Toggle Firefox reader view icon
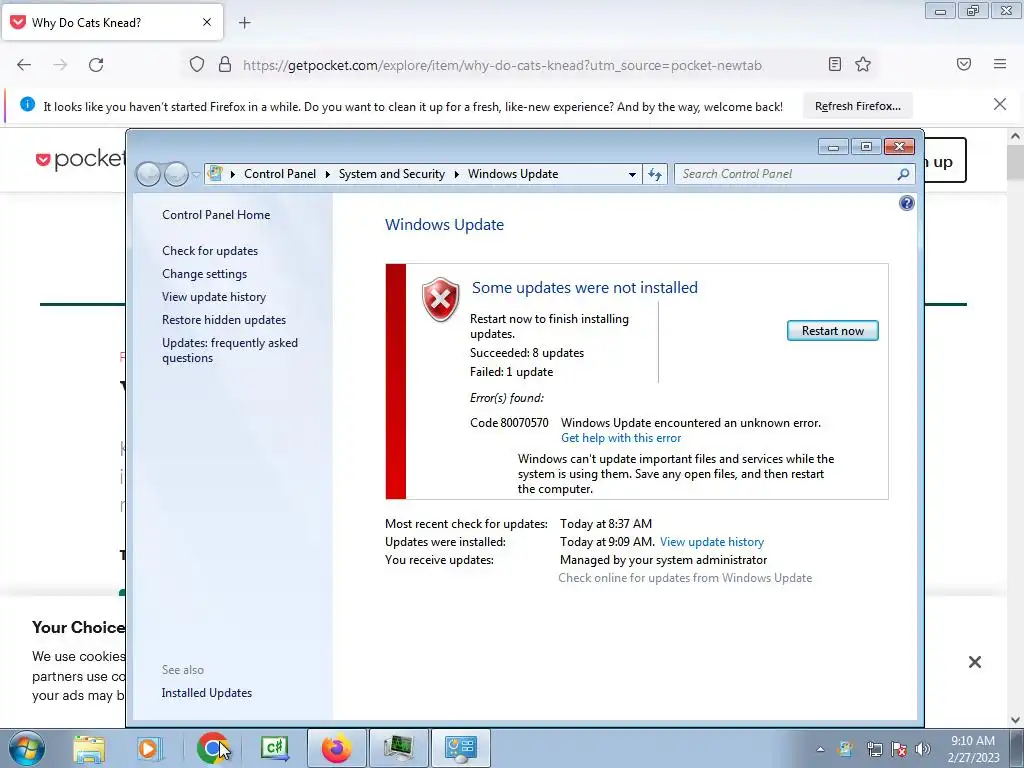 click(835, 64)
